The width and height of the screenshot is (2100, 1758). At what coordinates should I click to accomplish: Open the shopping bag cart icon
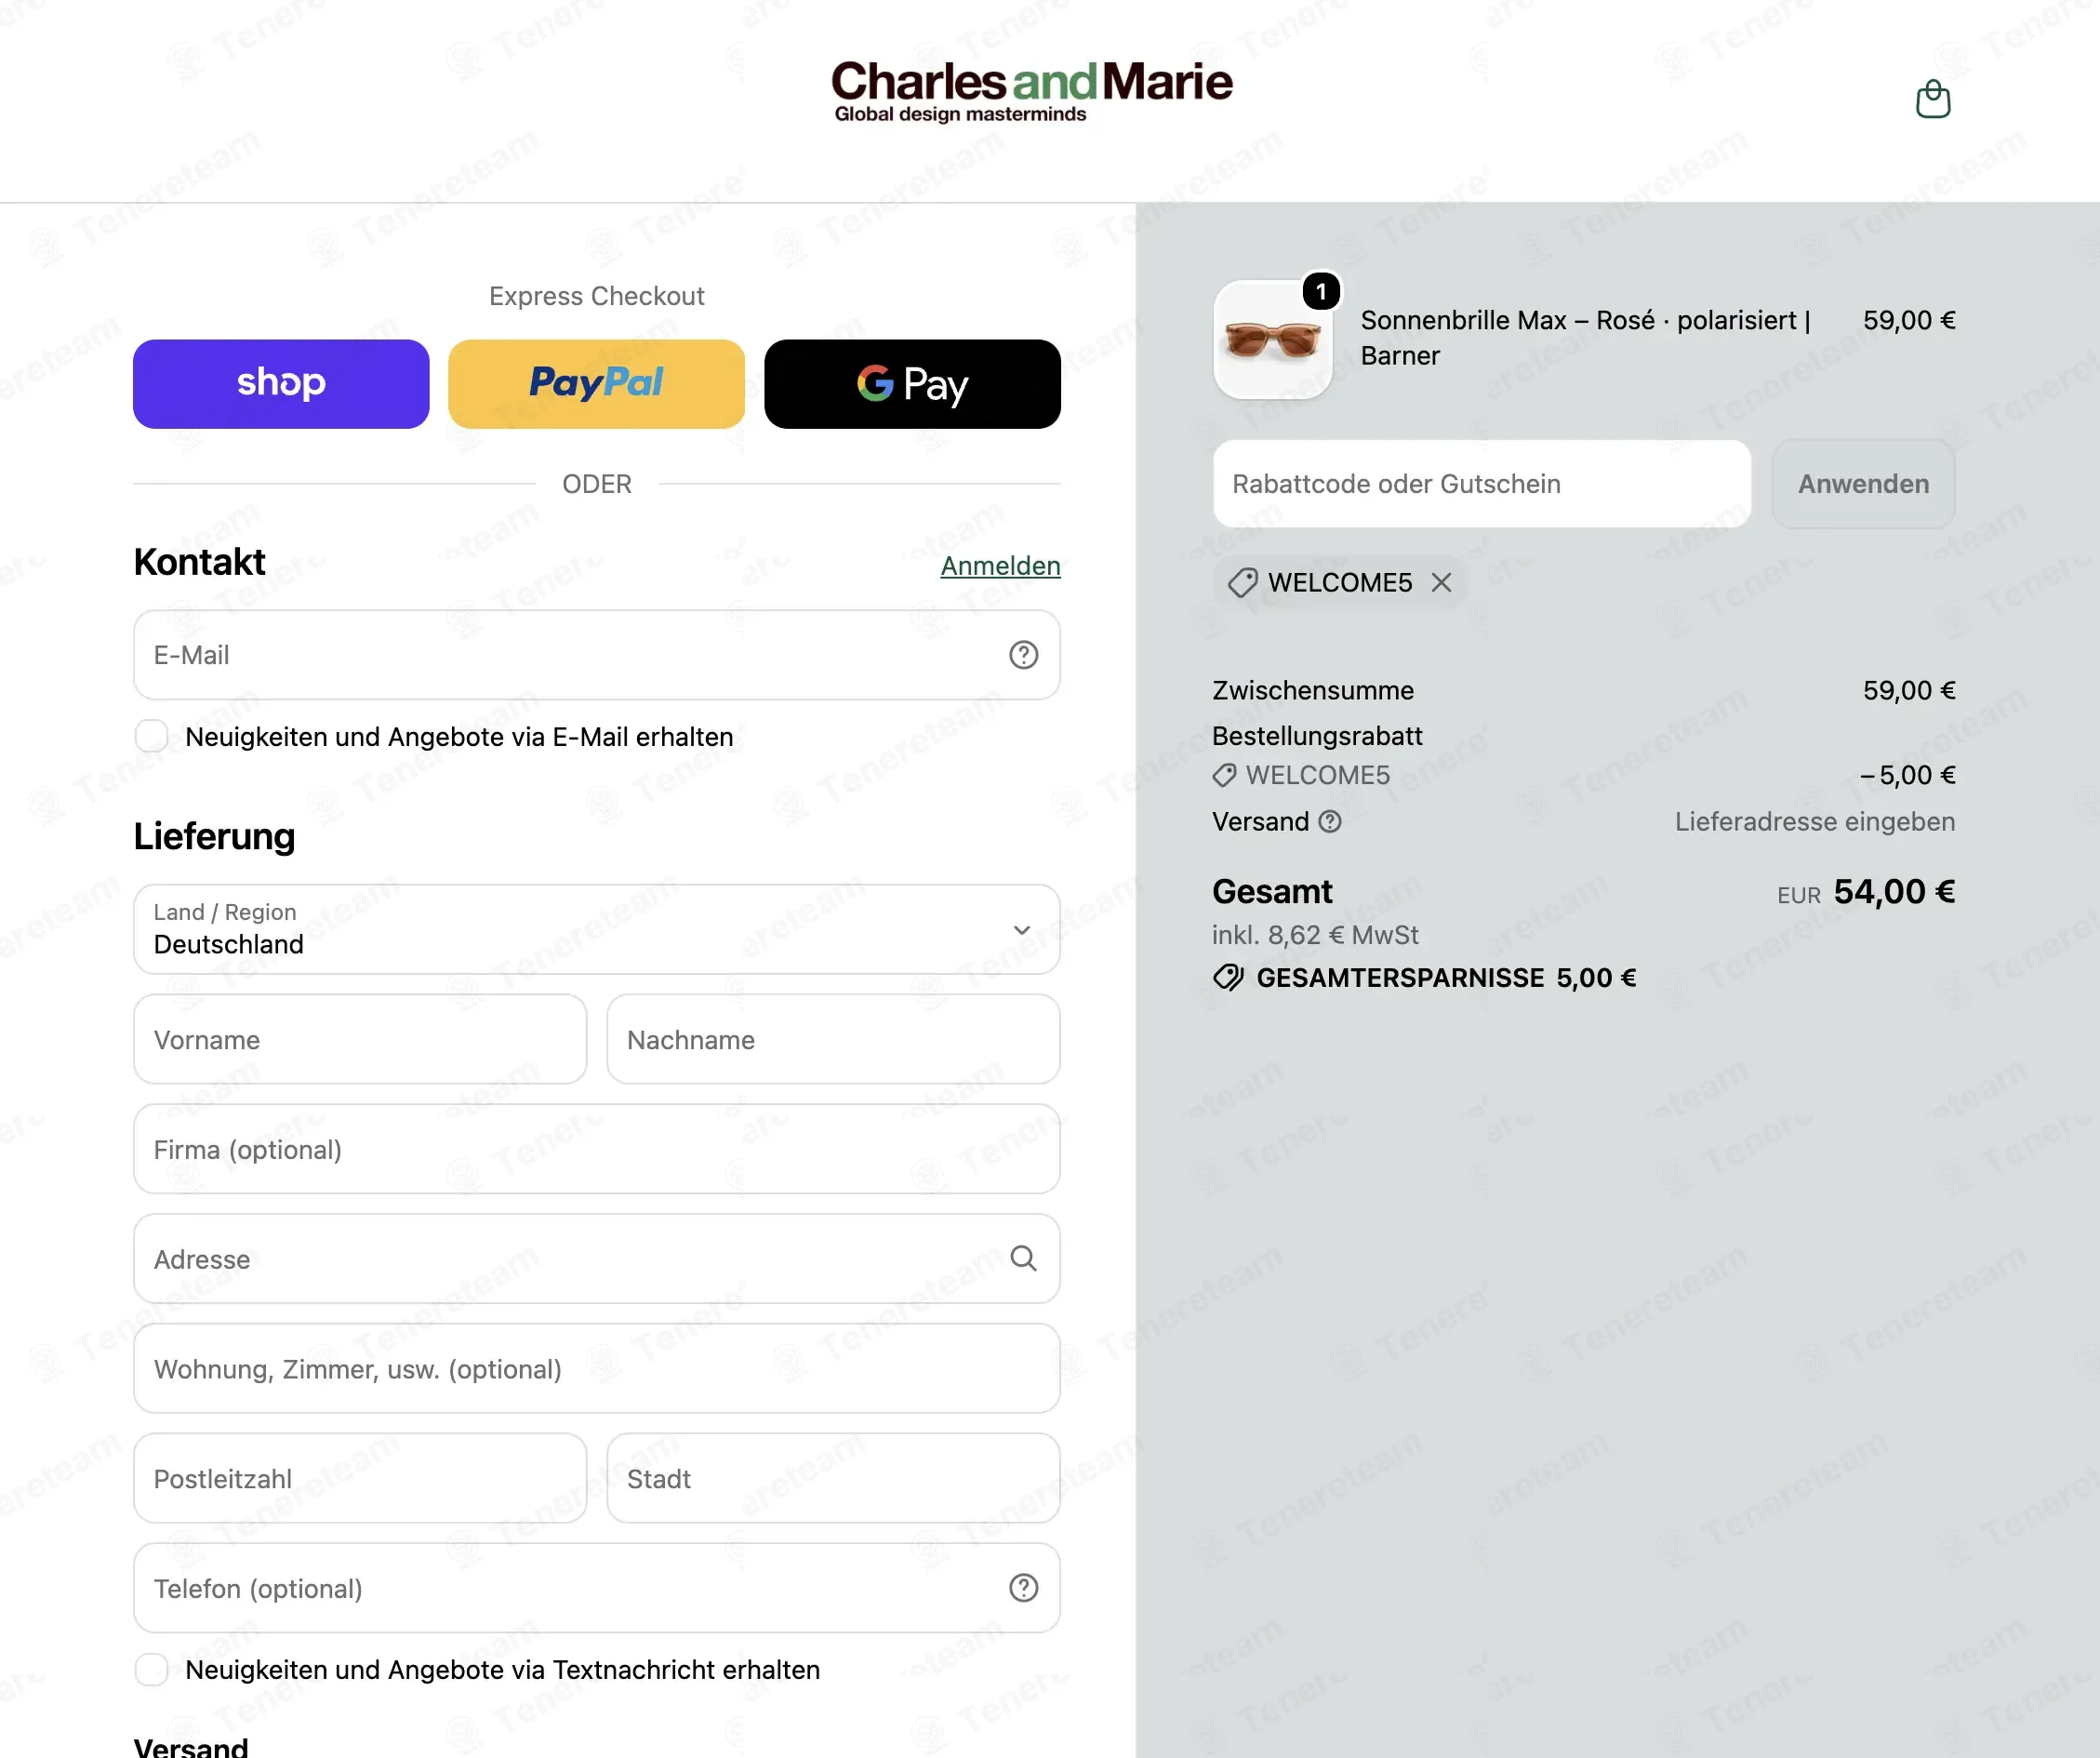[x=1932, y=99]
